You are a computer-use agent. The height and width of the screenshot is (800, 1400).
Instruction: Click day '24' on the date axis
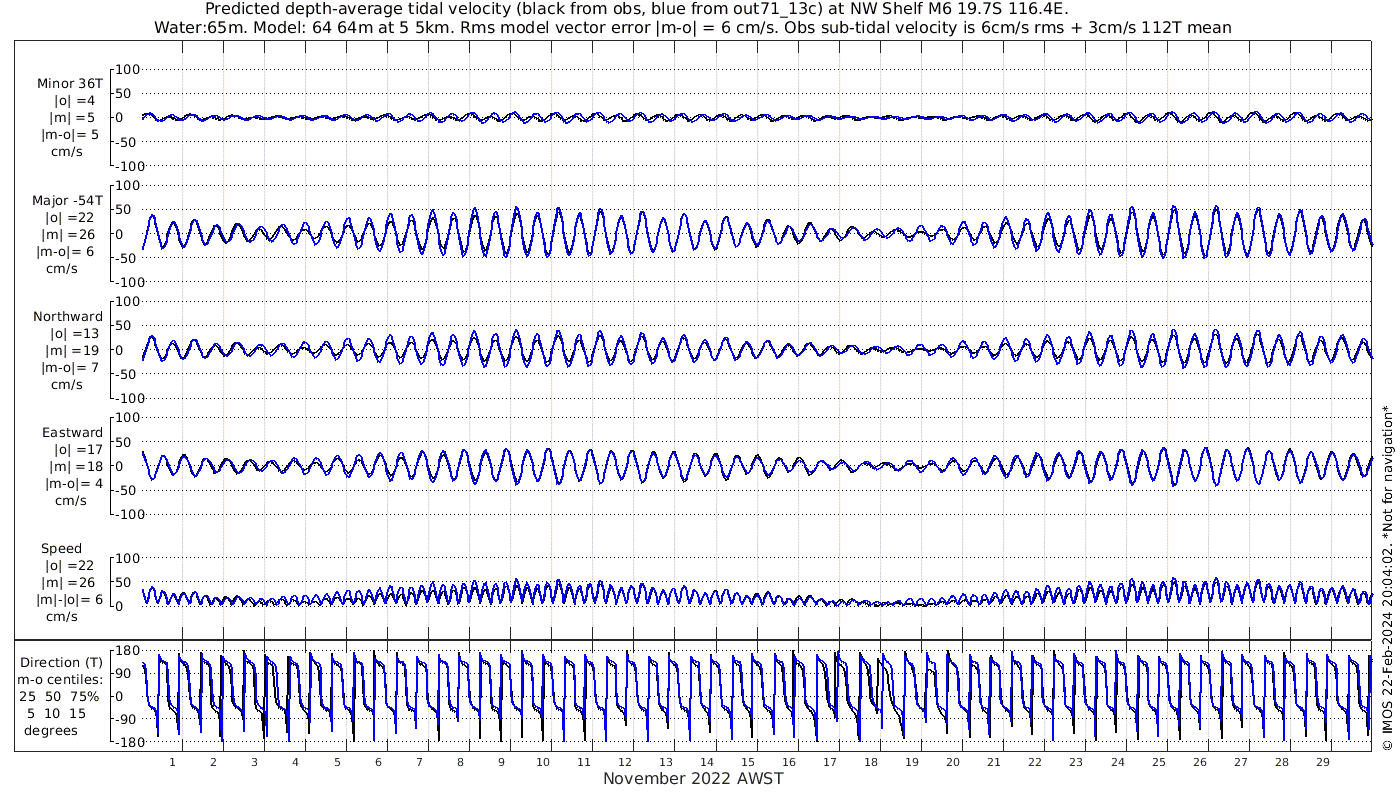pyautogui.click(x=1117, y=762)
